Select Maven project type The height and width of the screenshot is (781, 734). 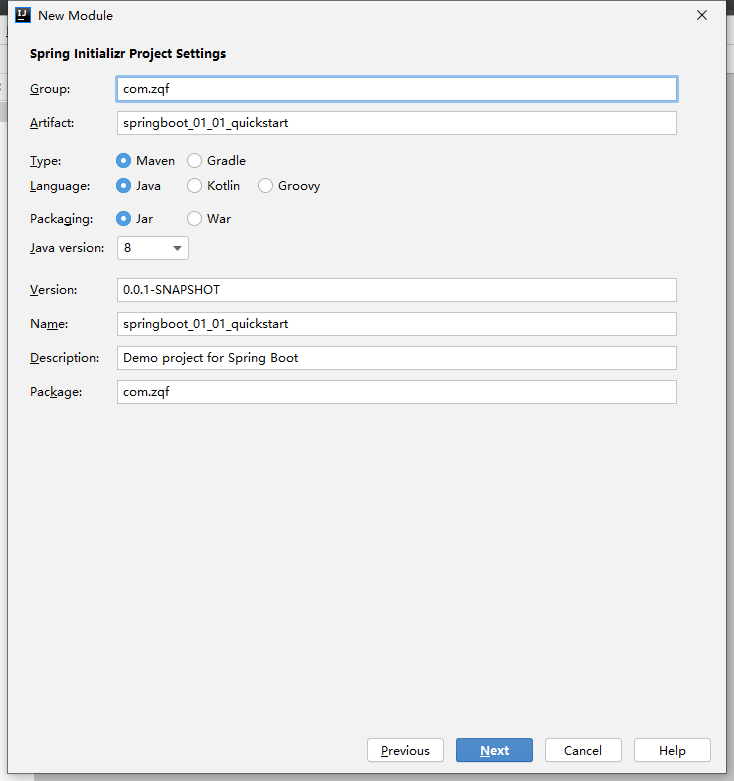(x=145, y=161)
